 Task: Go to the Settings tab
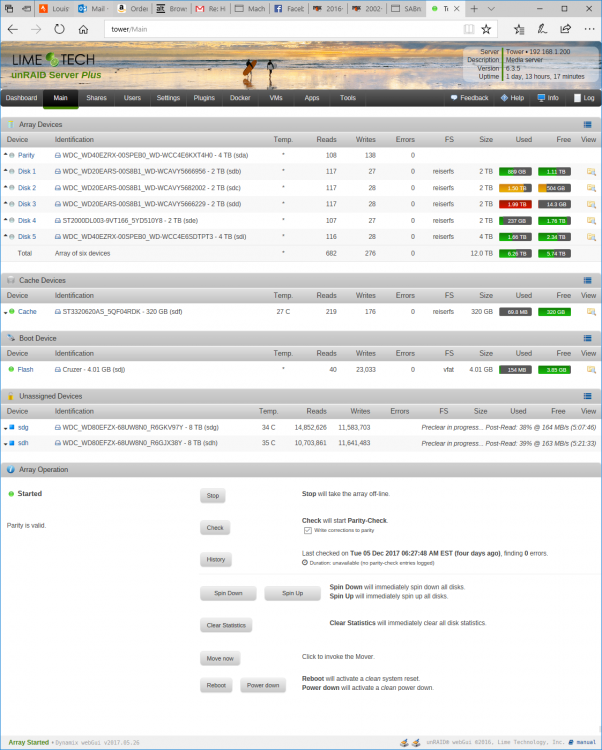click(168, 98)
